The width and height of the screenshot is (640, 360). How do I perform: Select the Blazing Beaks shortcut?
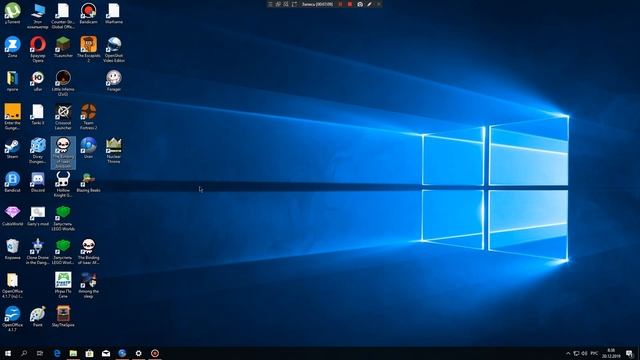[88, 182]
